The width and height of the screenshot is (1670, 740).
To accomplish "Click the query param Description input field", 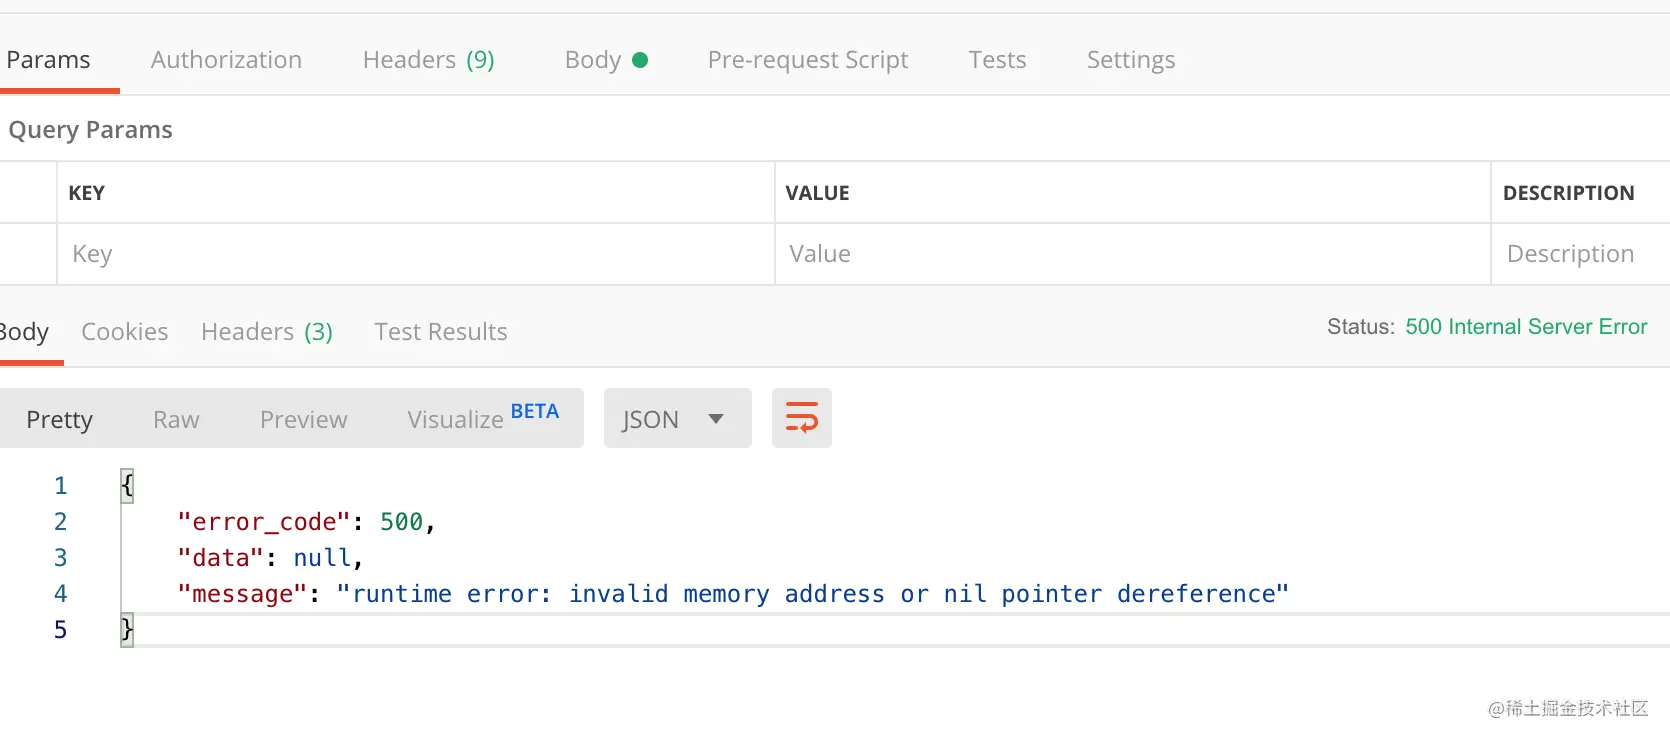I will coord(1580,254).
